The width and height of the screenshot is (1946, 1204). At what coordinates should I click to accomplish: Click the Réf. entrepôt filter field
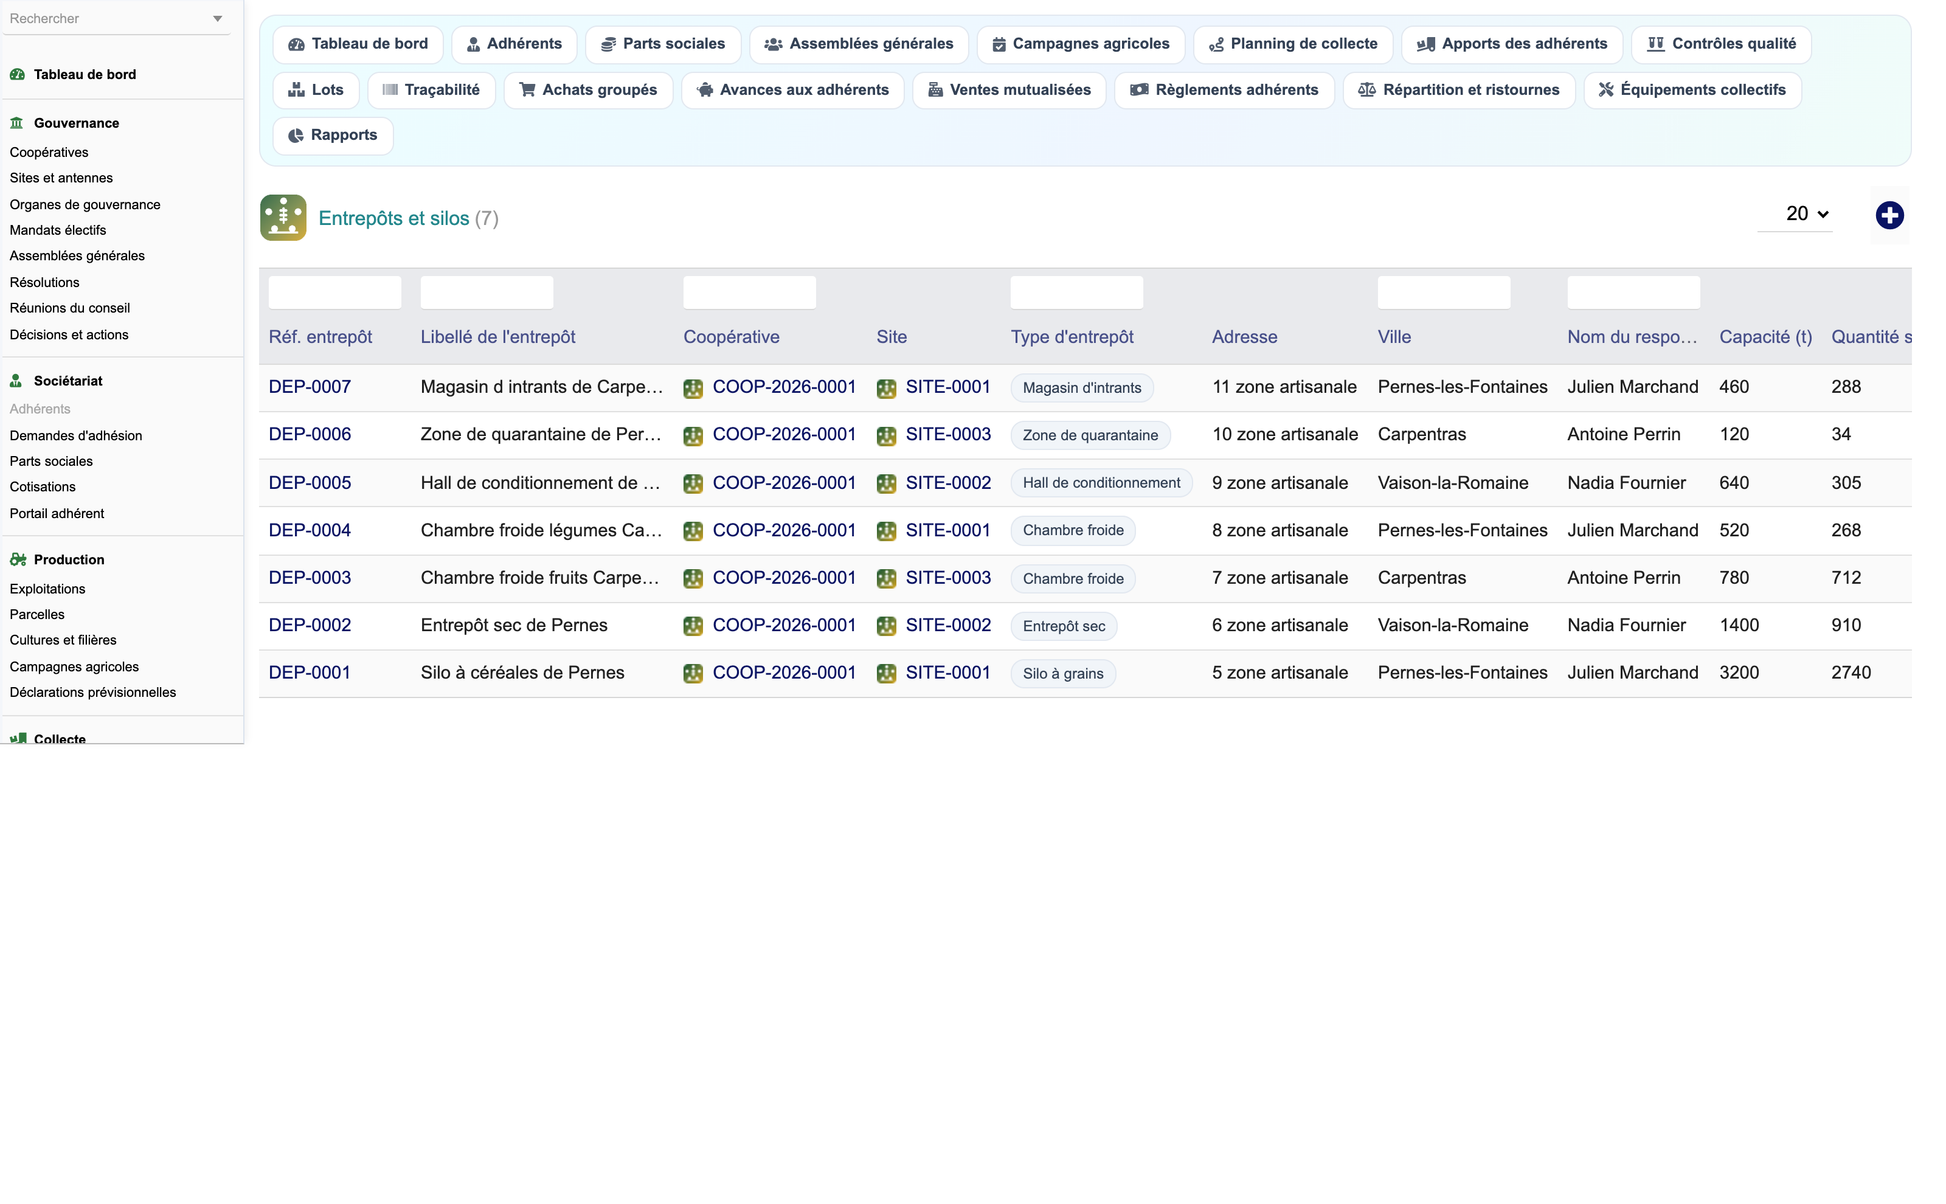pyautogui.click(x=335, y=292)
